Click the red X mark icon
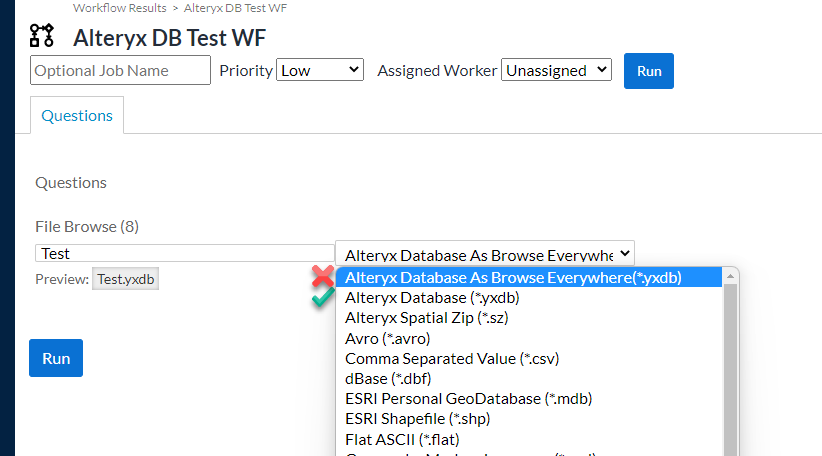Screen dimensions: 822x456 pos(322,277)
